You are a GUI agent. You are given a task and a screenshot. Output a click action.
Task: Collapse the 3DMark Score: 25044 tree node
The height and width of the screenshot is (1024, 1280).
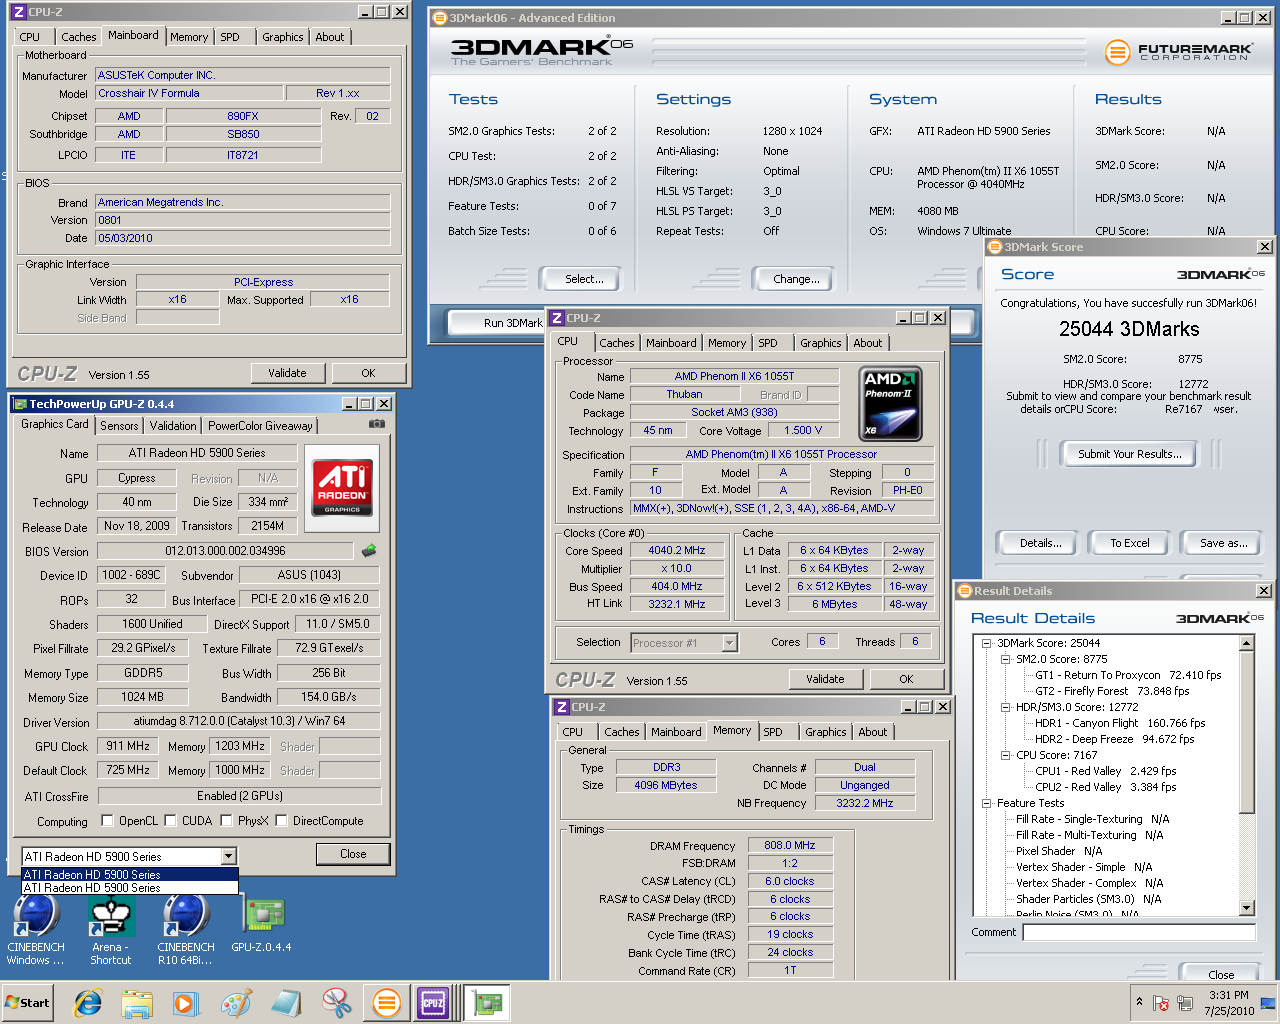[987, 643]
